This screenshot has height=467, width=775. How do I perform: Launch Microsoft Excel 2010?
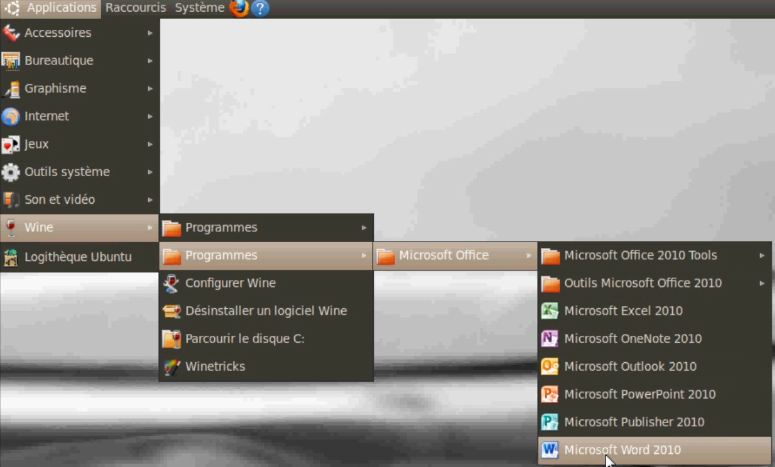[x=654, y=311]
